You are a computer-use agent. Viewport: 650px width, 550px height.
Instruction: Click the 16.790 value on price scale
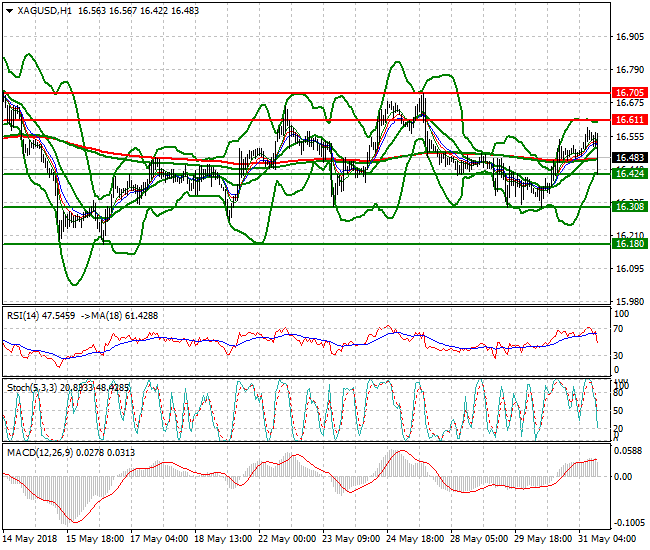[628, 69]
